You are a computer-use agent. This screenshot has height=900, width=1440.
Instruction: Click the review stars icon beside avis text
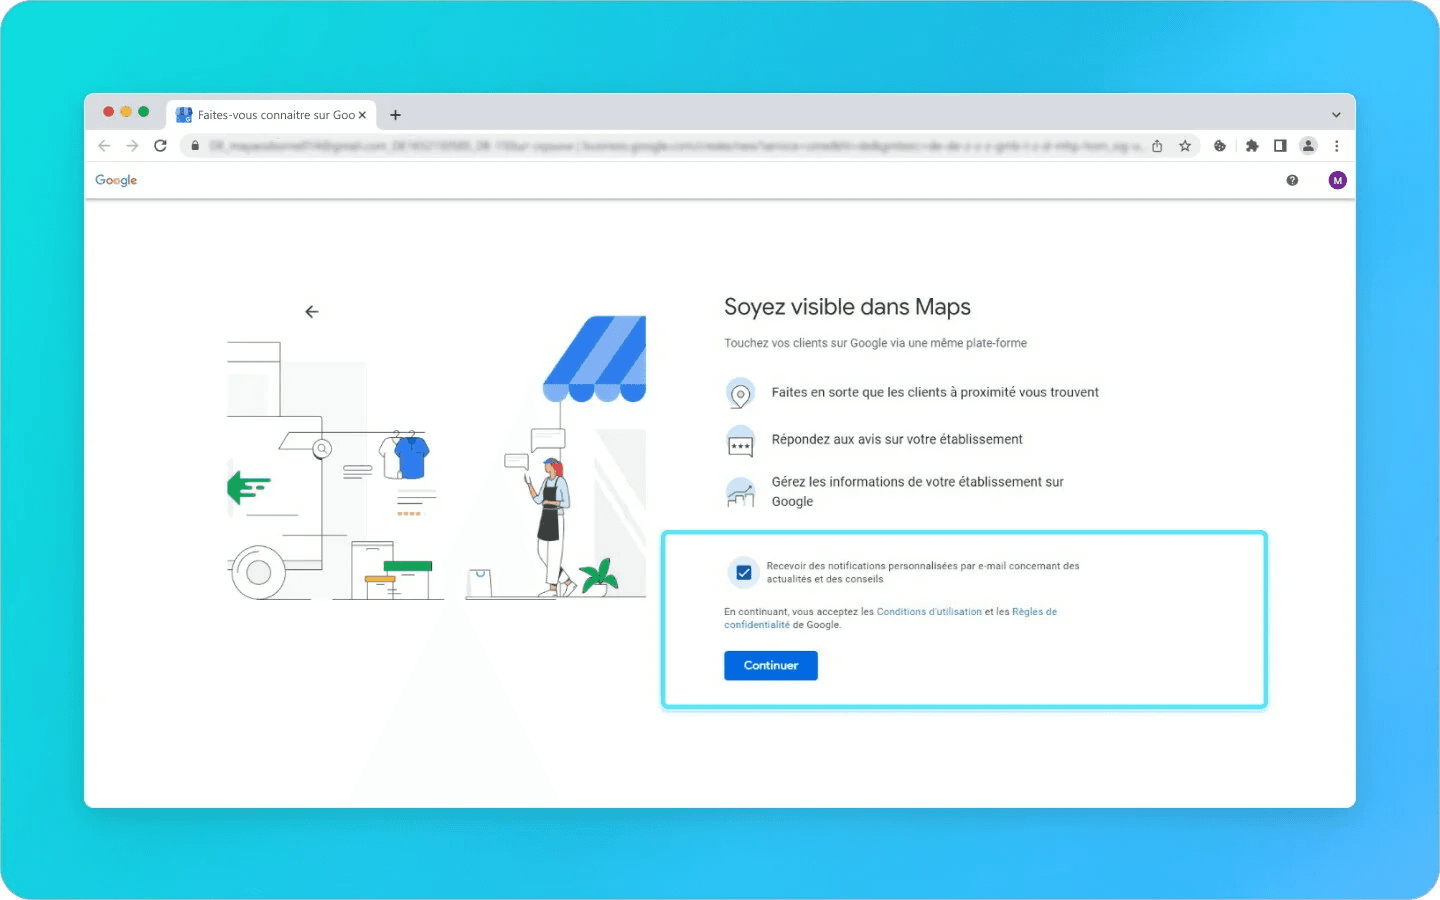tap(740, 441)
